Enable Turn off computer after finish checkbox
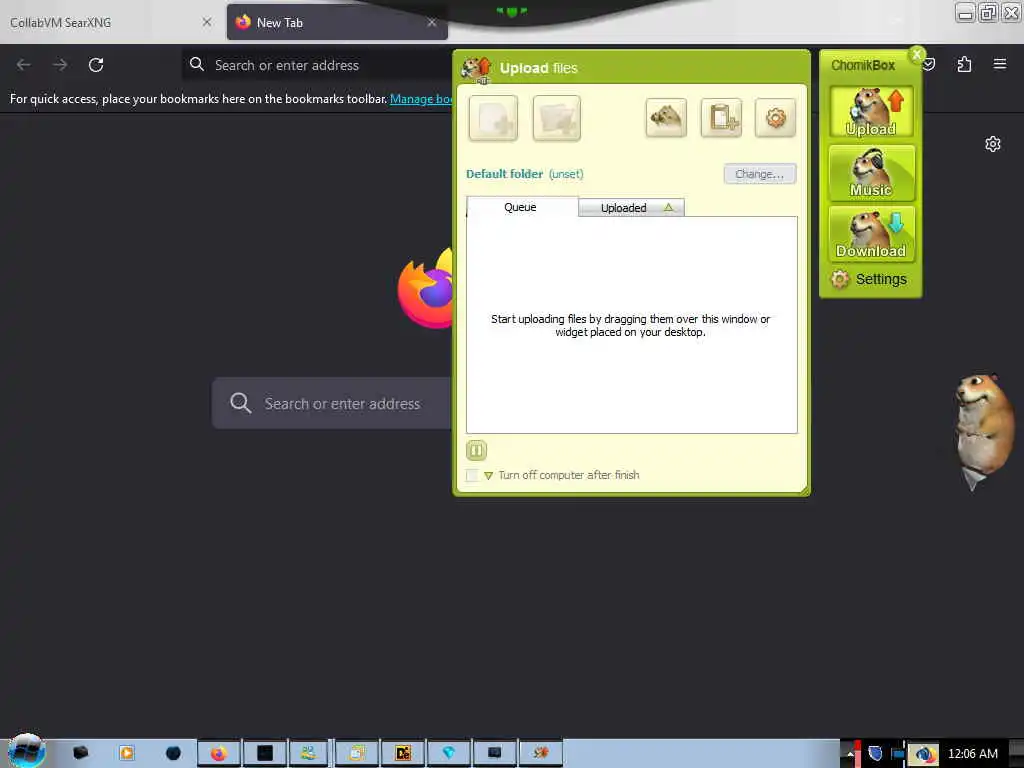Viewport: 1024px width, 768px height. point(472,475)
